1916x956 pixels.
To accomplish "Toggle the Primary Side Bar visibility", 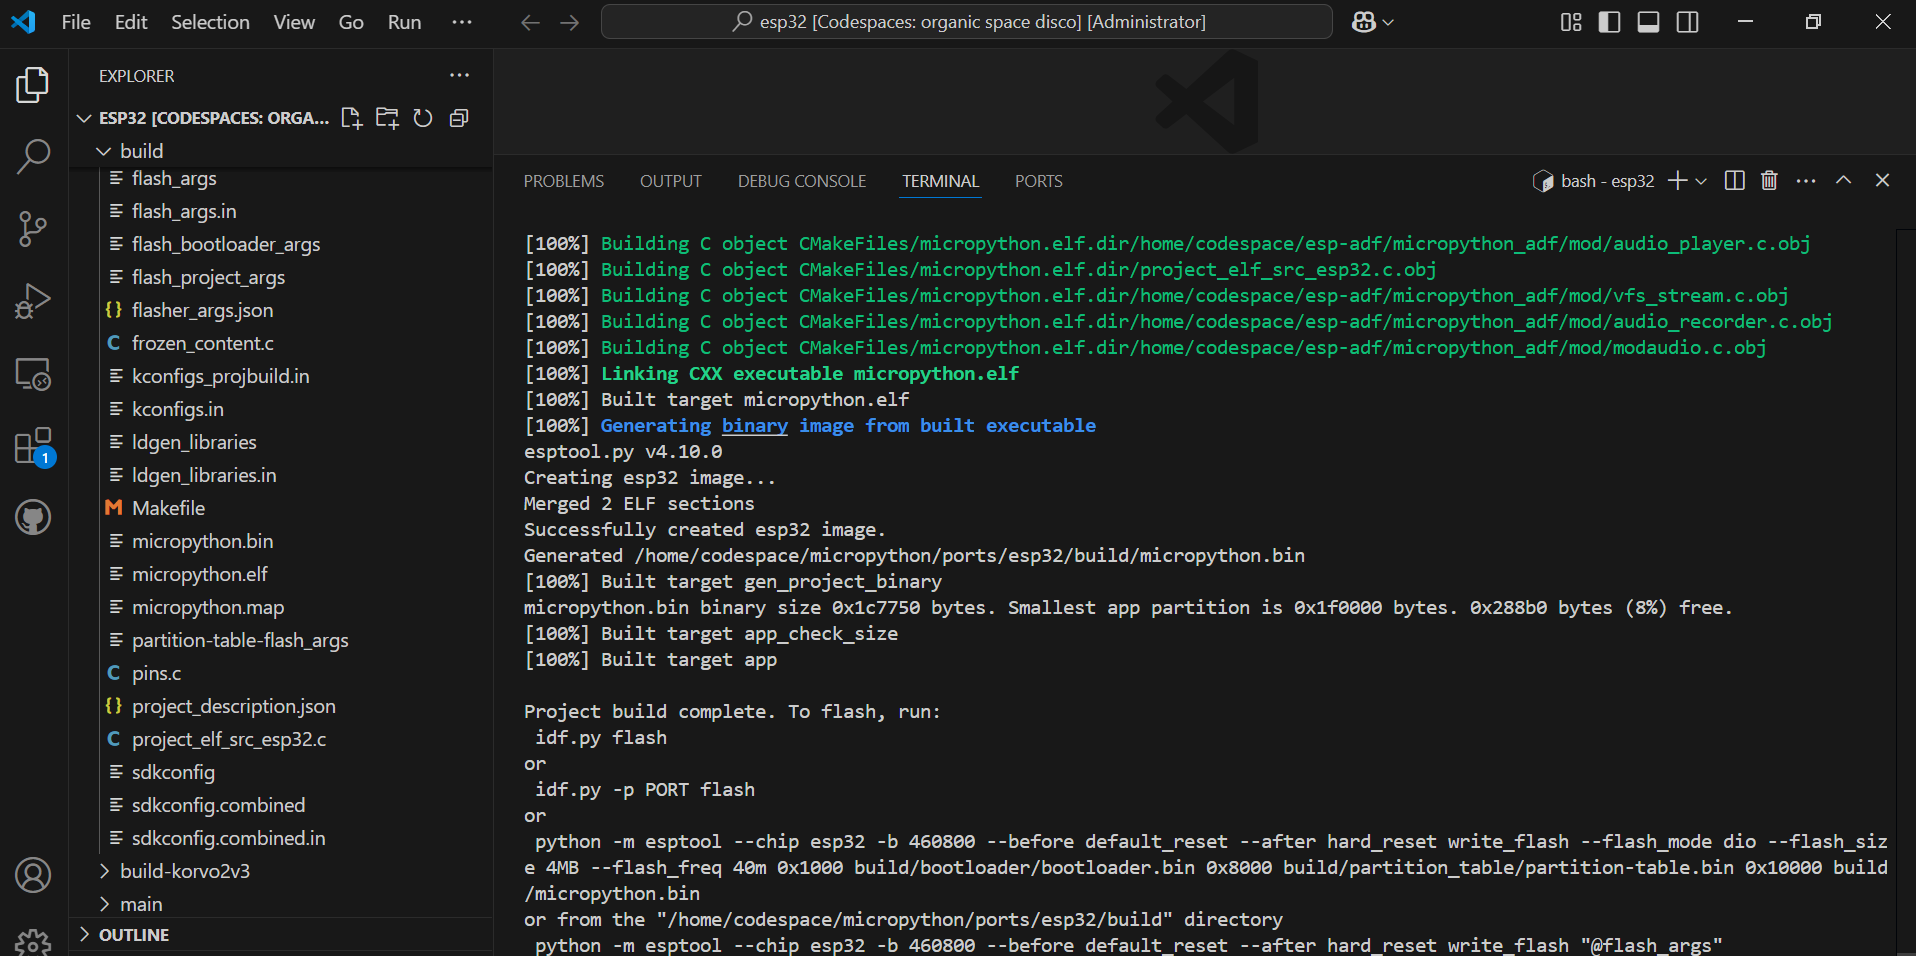I will [1608, 21].
